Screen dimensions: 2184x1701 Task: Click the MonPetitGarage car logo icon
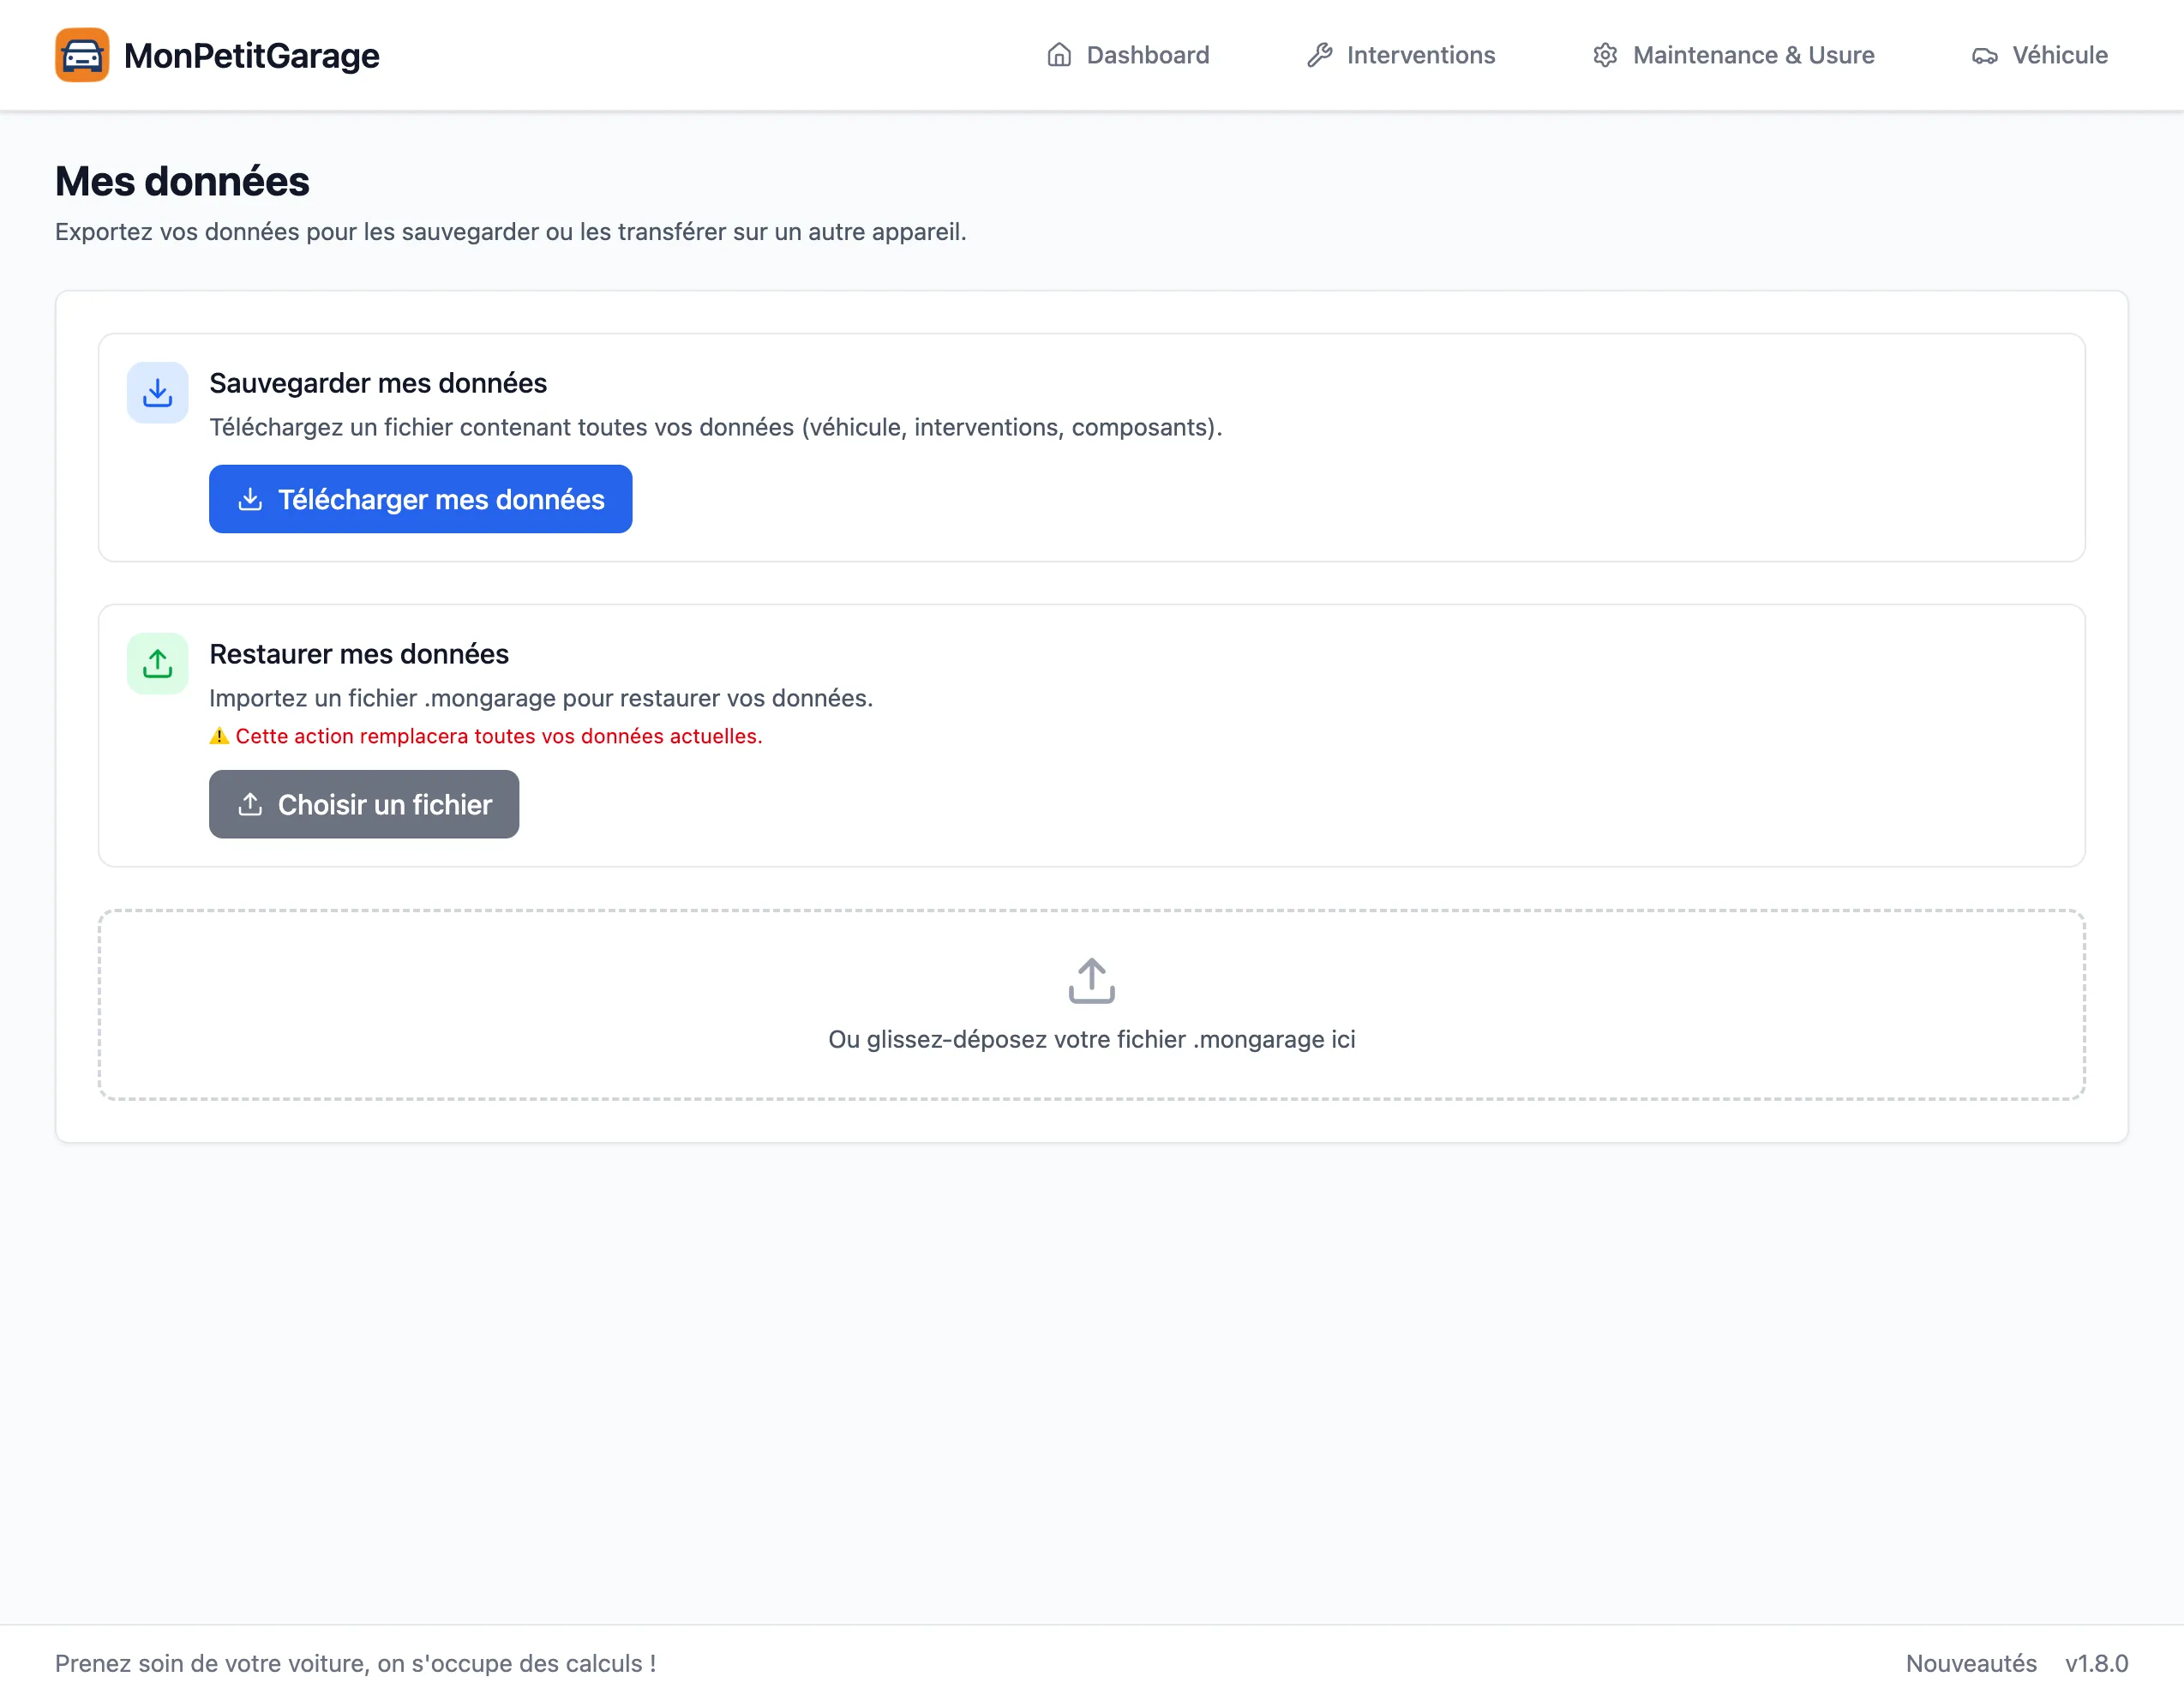[82, 55]
